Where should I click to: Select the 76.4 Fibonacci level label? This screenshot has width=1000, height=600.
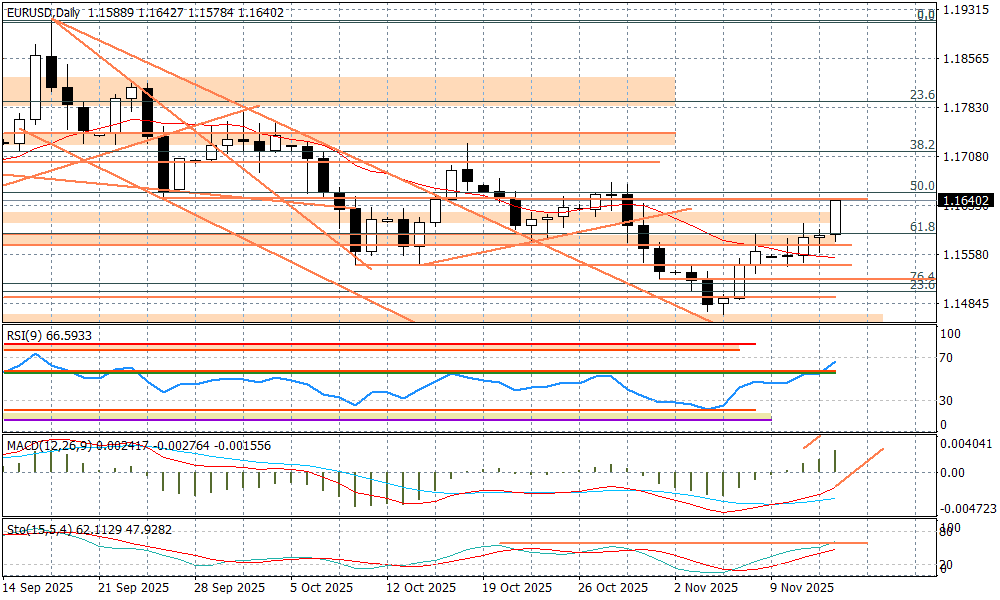click(x=921, y=276)
